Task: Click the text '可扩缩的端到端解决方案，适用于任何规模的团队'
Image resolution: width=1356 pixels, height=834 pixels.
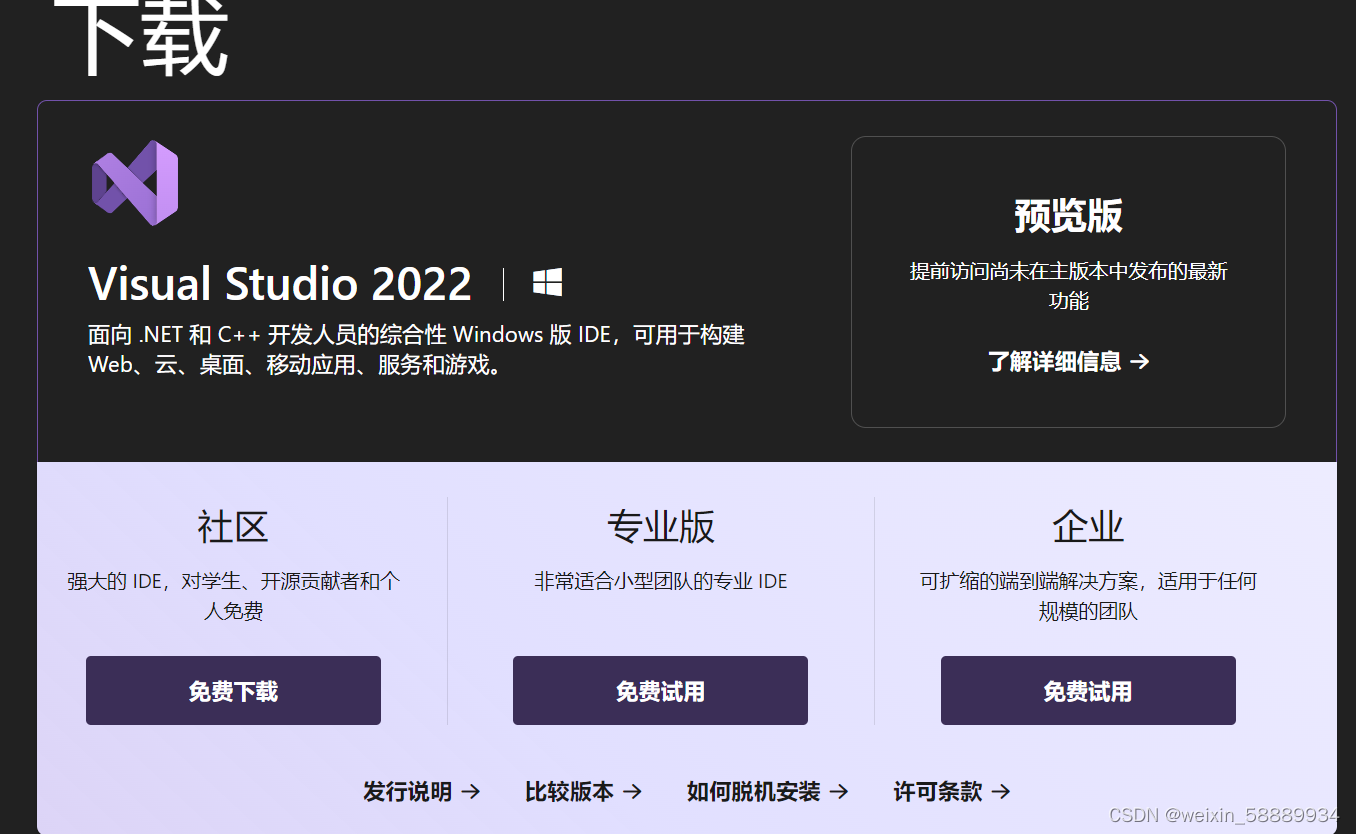Action: pyautogui.click(x=1088, y=596)
